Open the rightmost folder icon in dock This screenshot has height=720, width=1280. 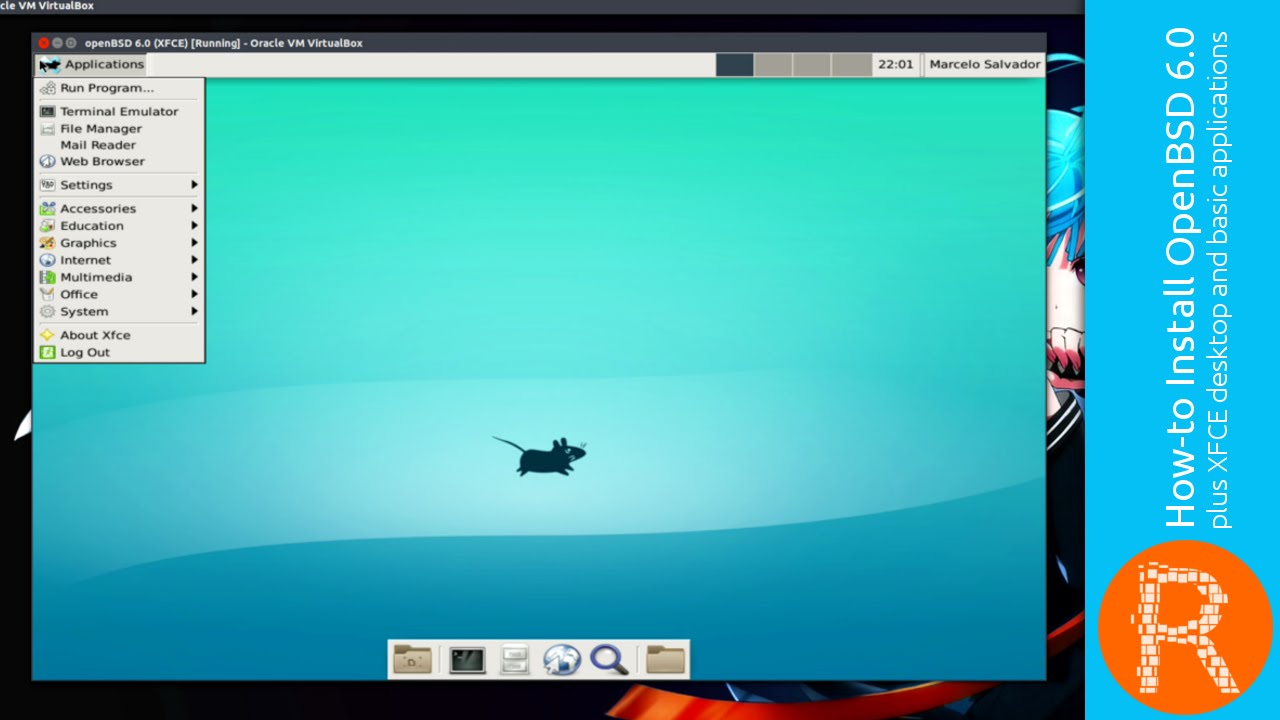665,660
